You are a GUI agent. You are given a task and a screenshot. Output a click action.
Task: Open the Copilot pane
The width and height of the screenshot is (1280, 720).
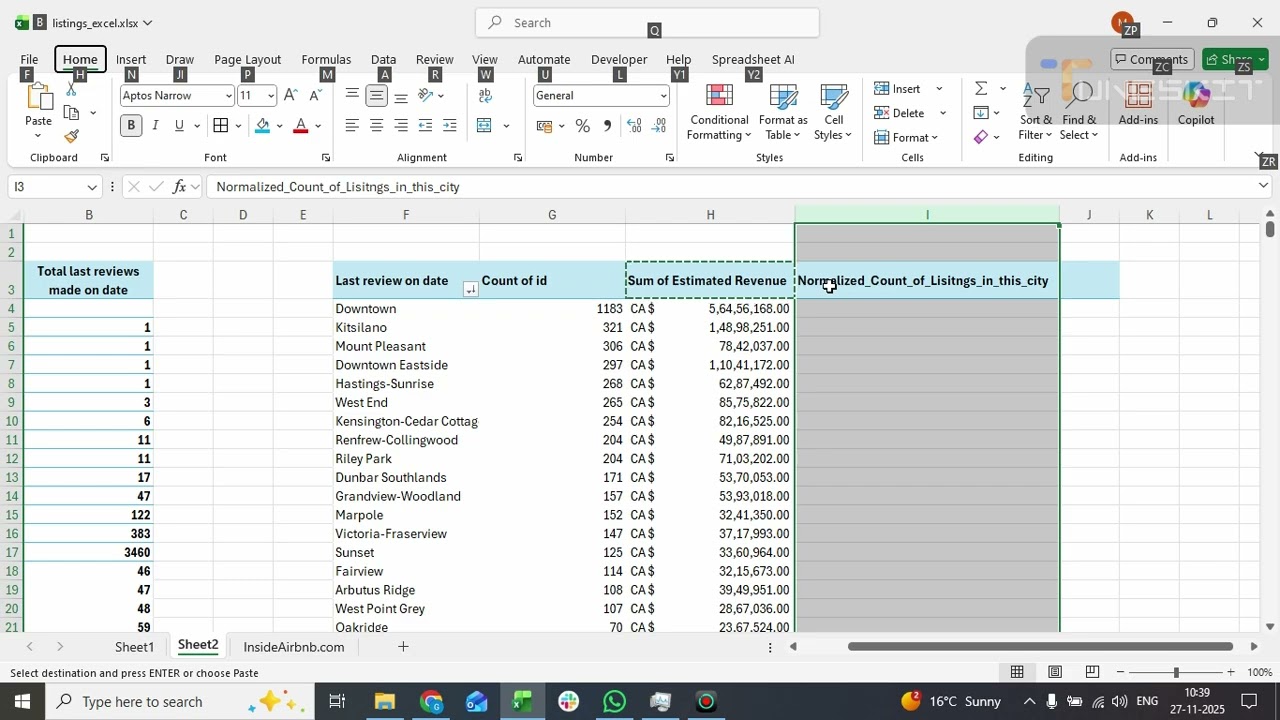(1195, 104)
